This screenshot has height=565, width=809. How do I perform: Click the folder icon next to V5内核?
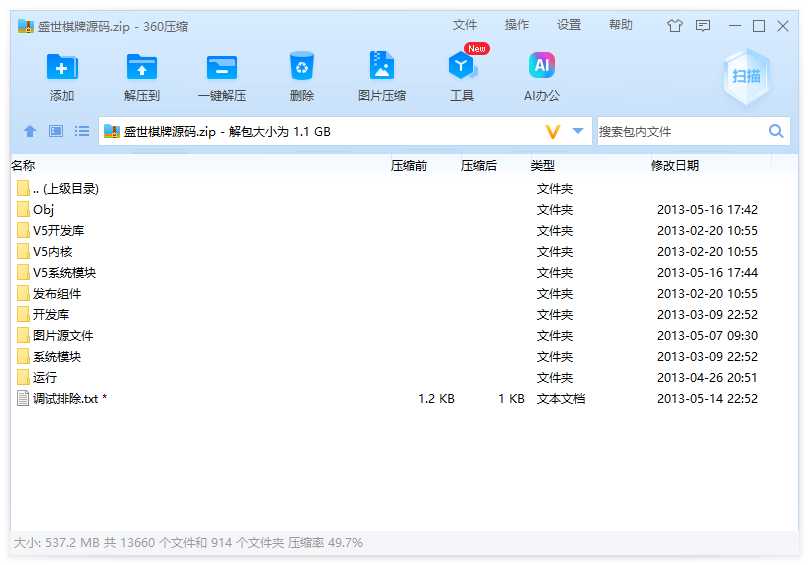click(23, 251)
